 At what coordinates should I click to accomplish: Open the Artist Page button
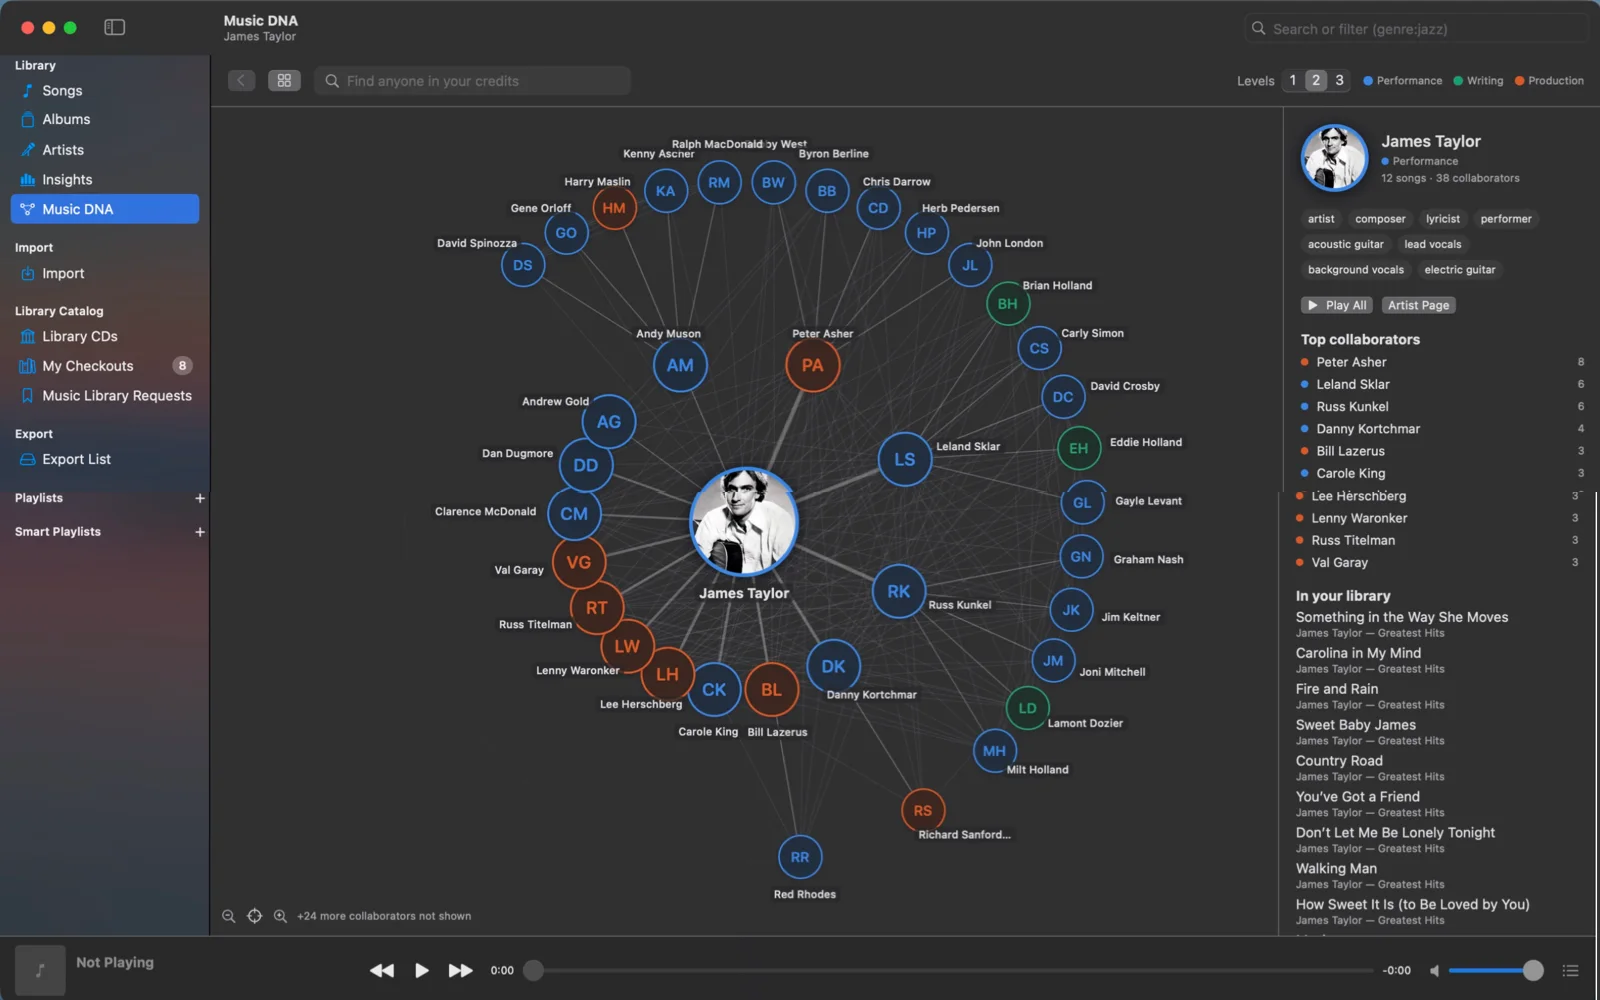coord(1418,305)
